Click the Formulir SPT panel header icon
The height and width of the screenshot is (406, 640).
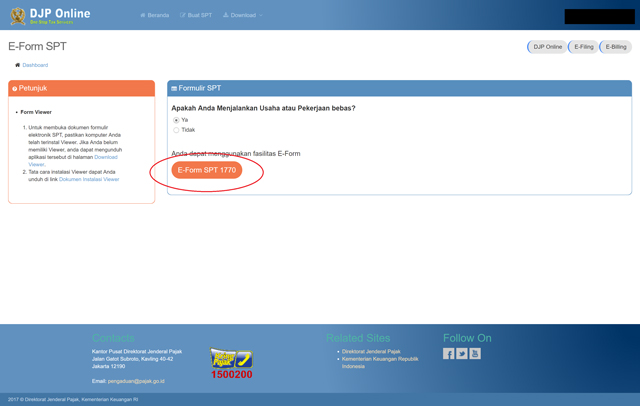tap(174, 89)
